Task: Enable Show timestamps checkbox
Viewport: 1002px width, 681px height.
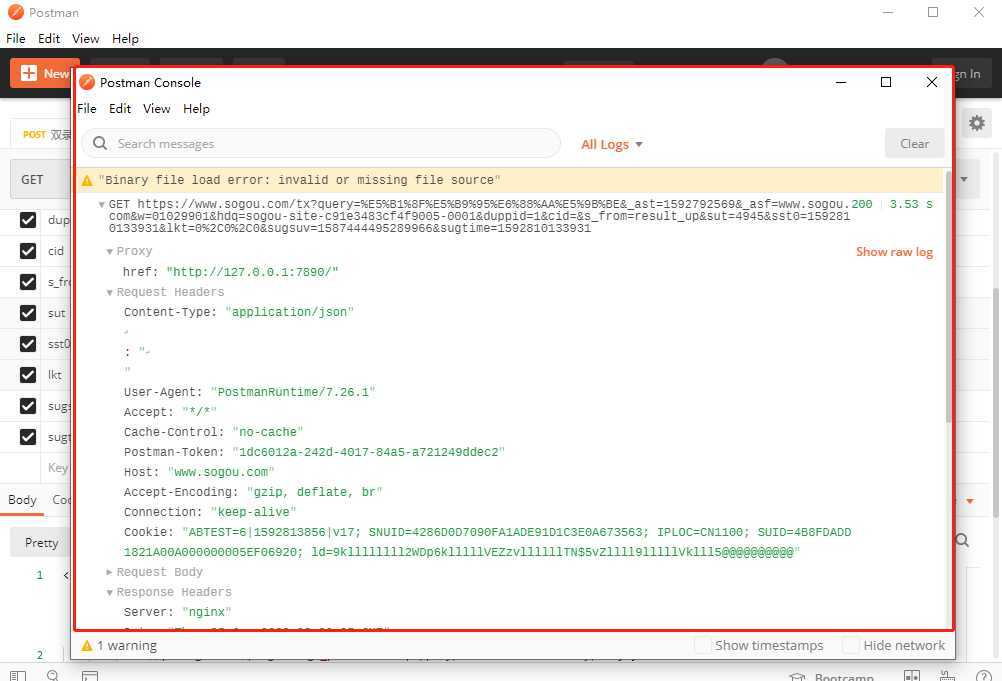Action: click(702, 645)
